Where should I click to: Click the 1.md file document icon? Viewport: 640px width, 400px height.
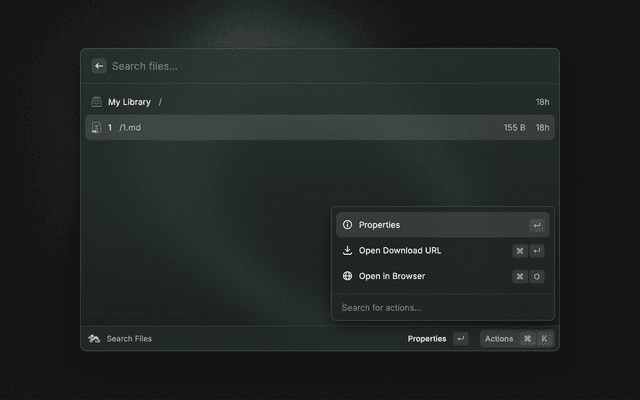point(97,128)
